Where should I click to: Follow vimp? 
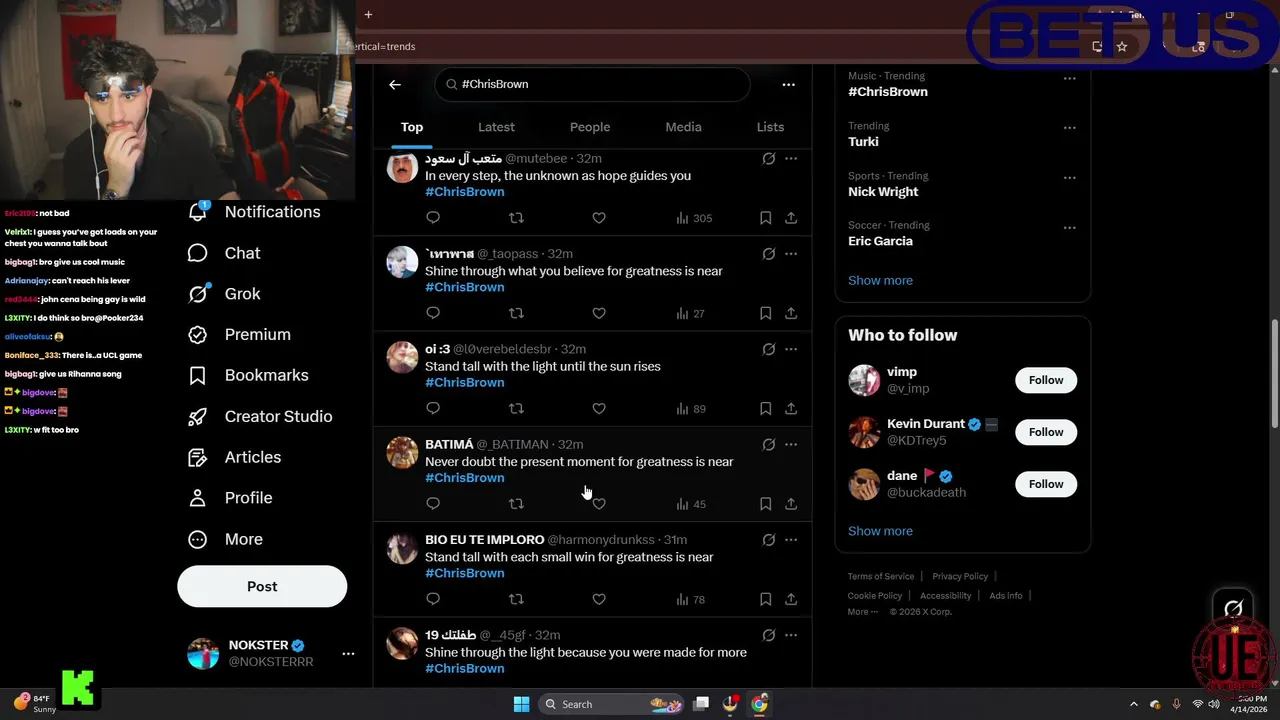point(1046,380)
